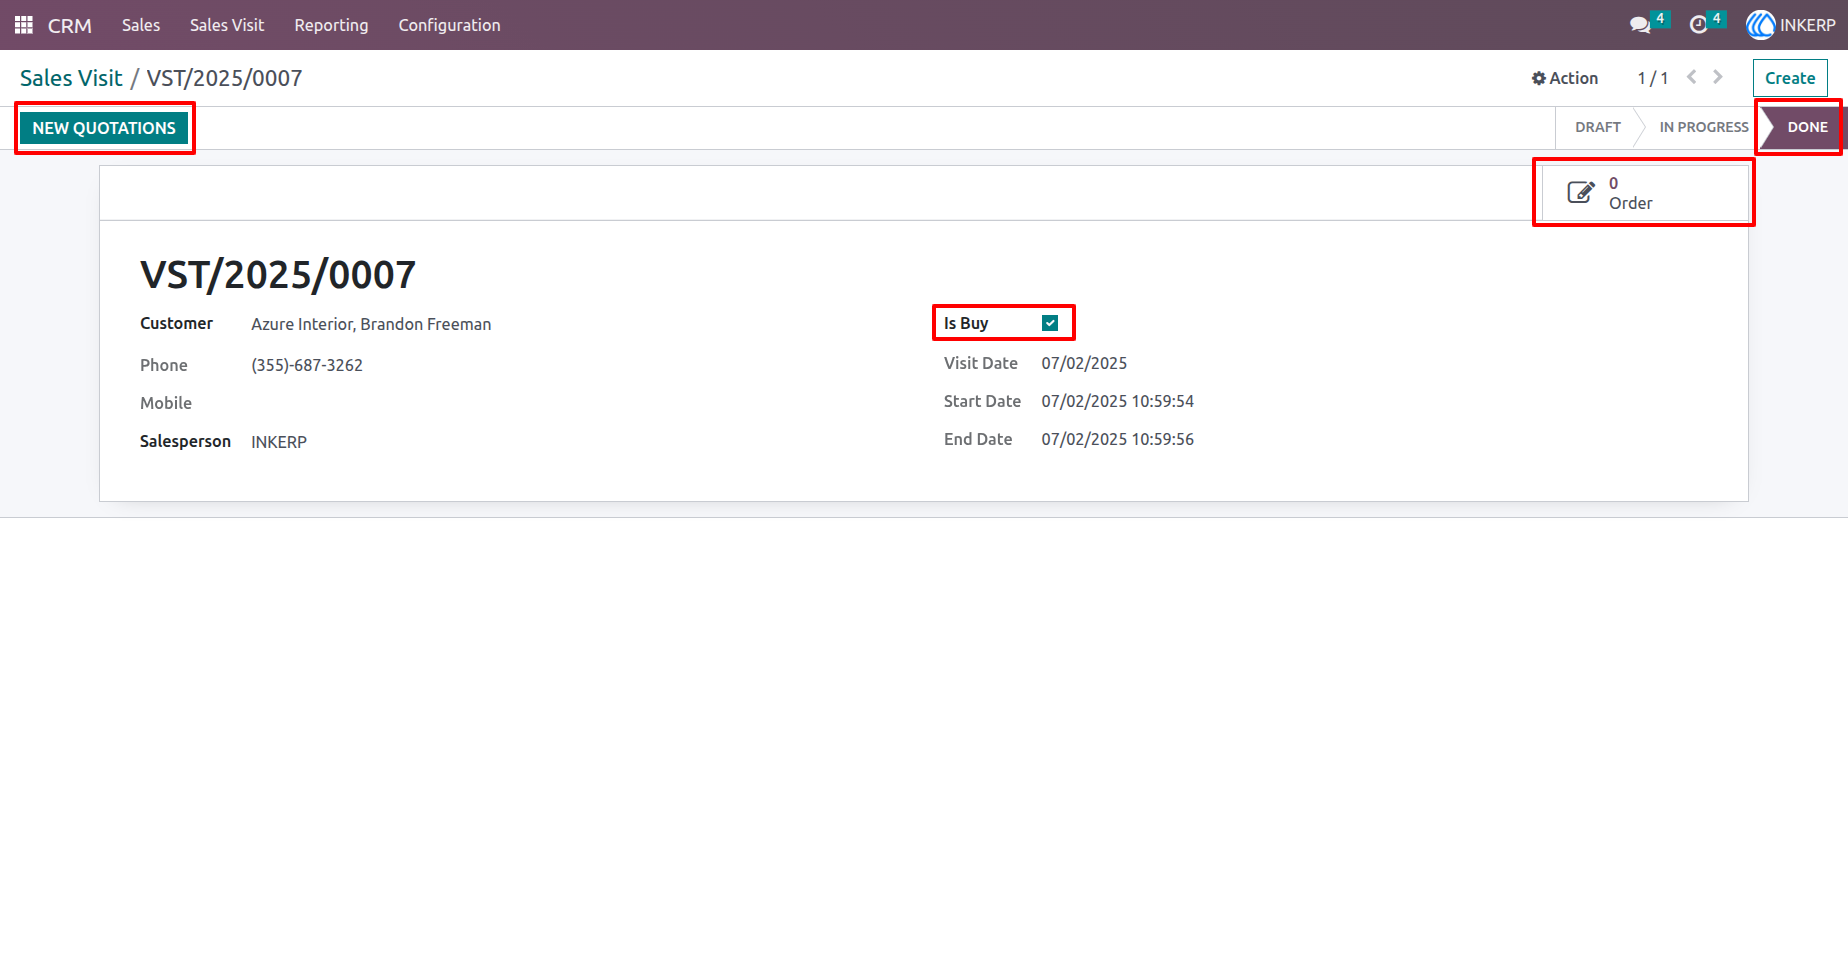Click the NEW QUOTATIONS button
Image resolution: width=1848 pixels, height=966 pixels.
click(x=104, y=128)
